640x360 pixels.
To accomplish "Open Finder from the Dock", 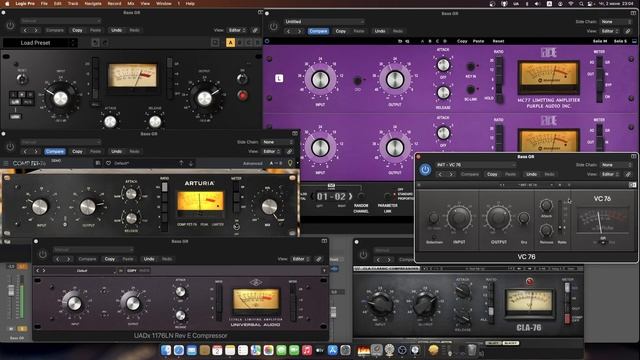I will pyautogui.click(x=166, y=350).
